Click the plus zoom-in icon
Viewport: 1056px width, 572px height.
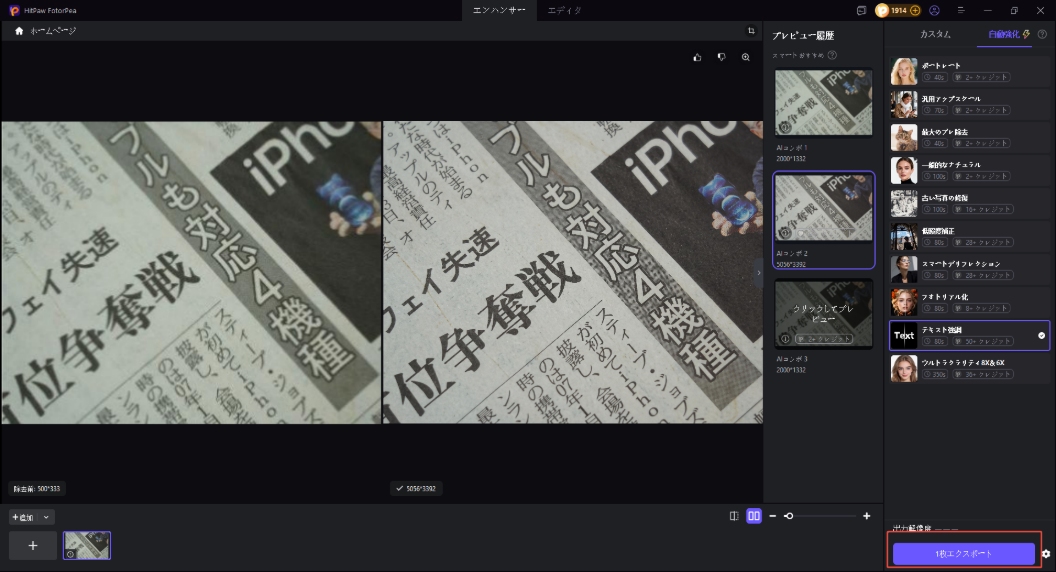[867, 516]
